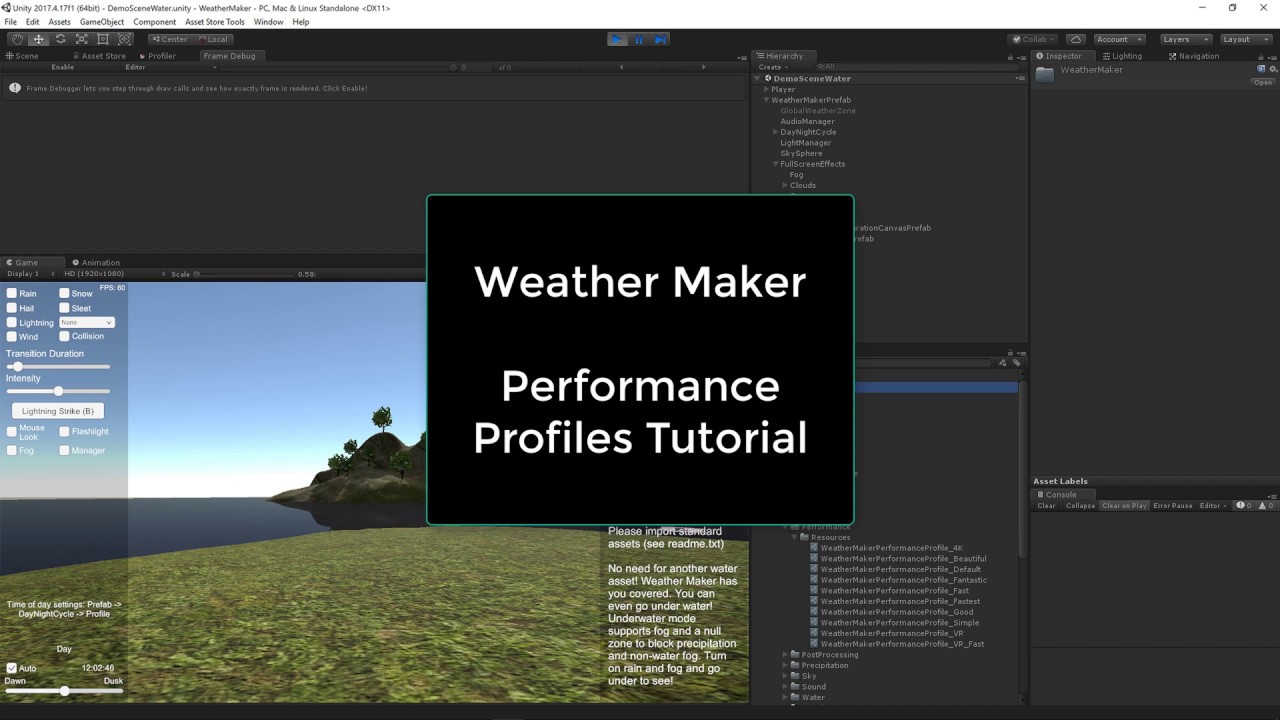The image size is (1280, 720).
Task: Toggle the console Collapse button
Action: pyautogui.click(x=1080, y=506)
